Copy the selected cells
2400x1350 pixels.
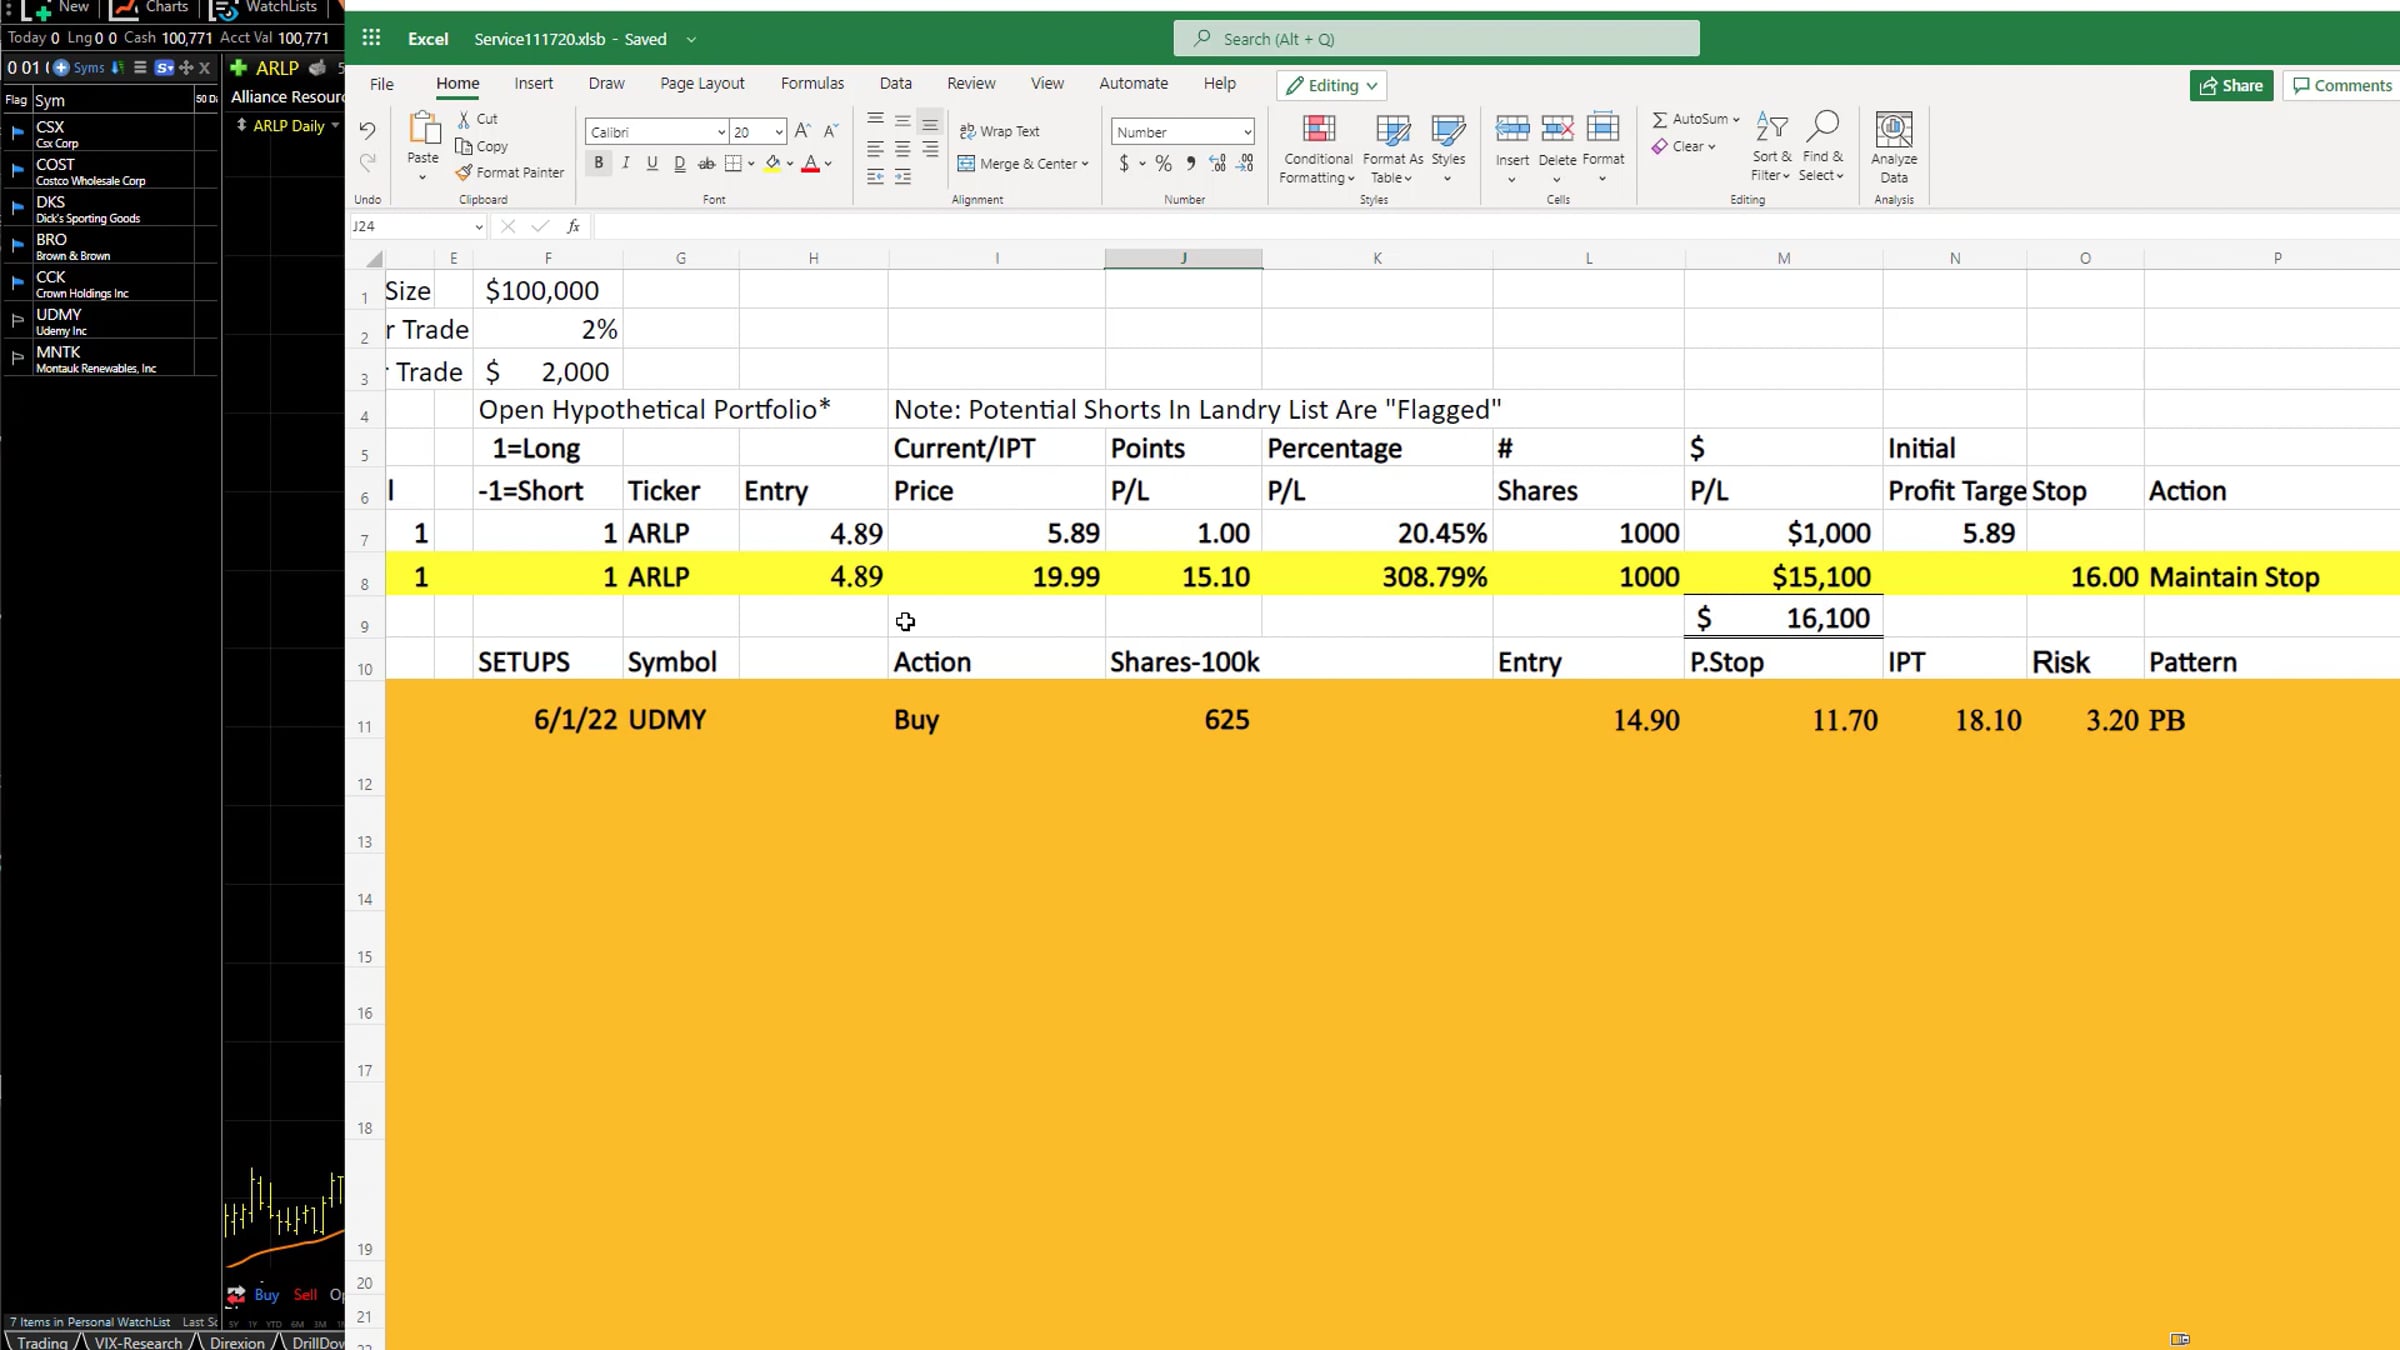point(481,146)
